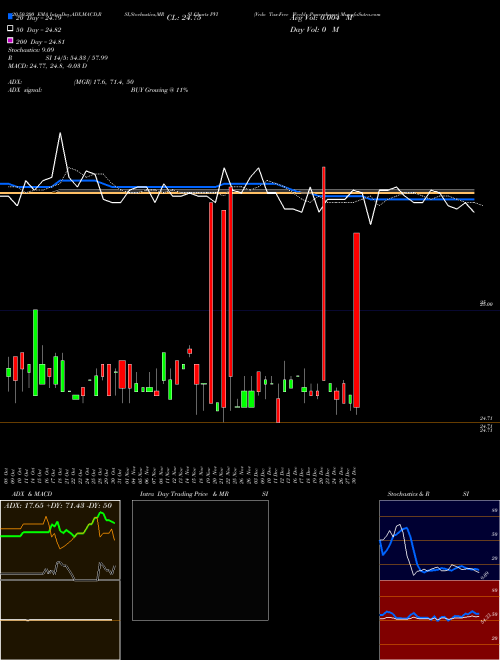Viewport: 500px width, 660px height.
Task: Open the empty intraday trading price panel
Action: pyautogui.click(x=200, y=560)
